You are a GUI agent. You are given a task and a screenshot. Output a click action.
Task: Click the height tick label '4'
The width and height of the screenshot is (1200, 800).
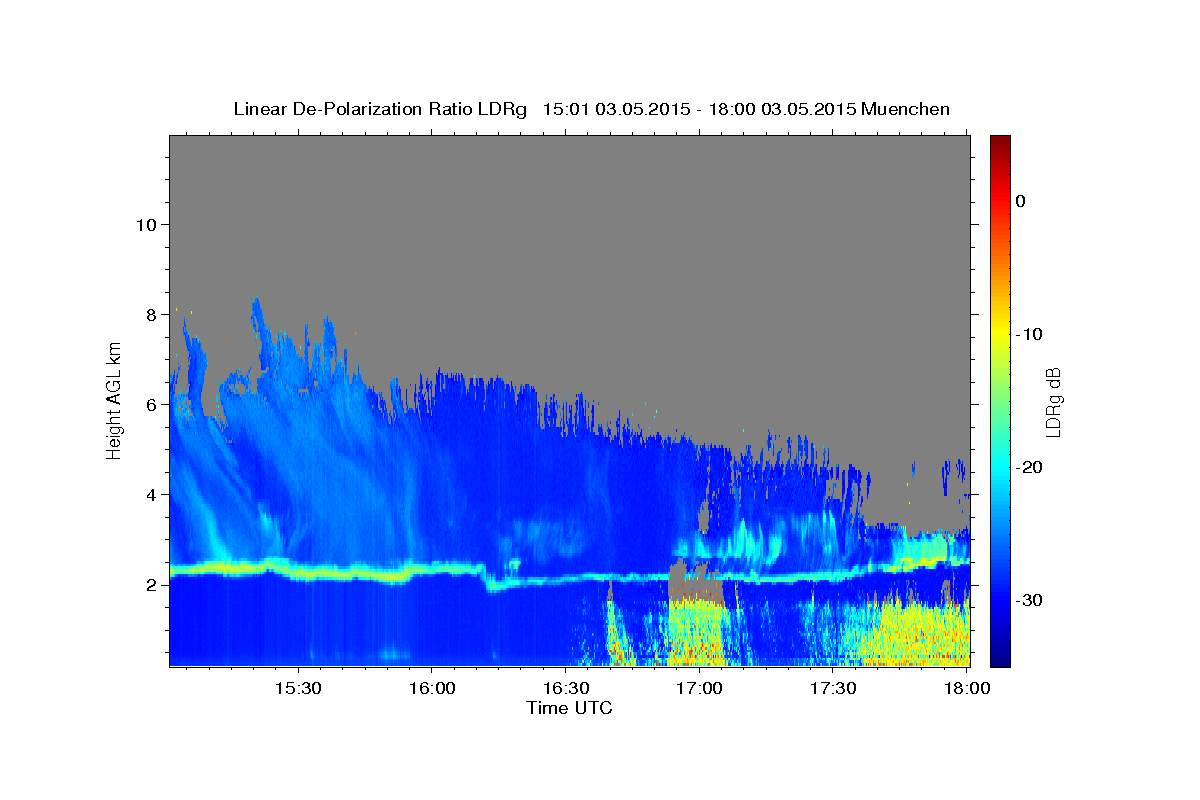tap(151, 495)
